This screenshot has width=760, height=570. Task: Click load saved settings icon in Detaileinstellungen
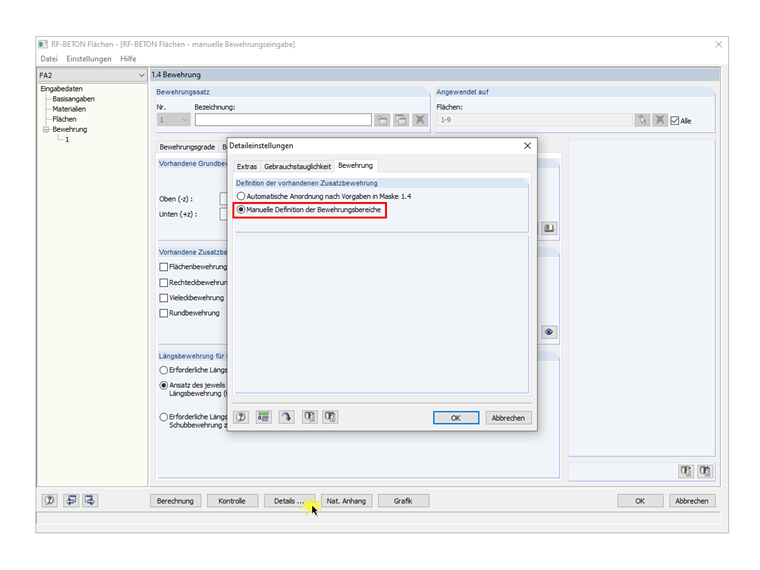tap(309, 417)
